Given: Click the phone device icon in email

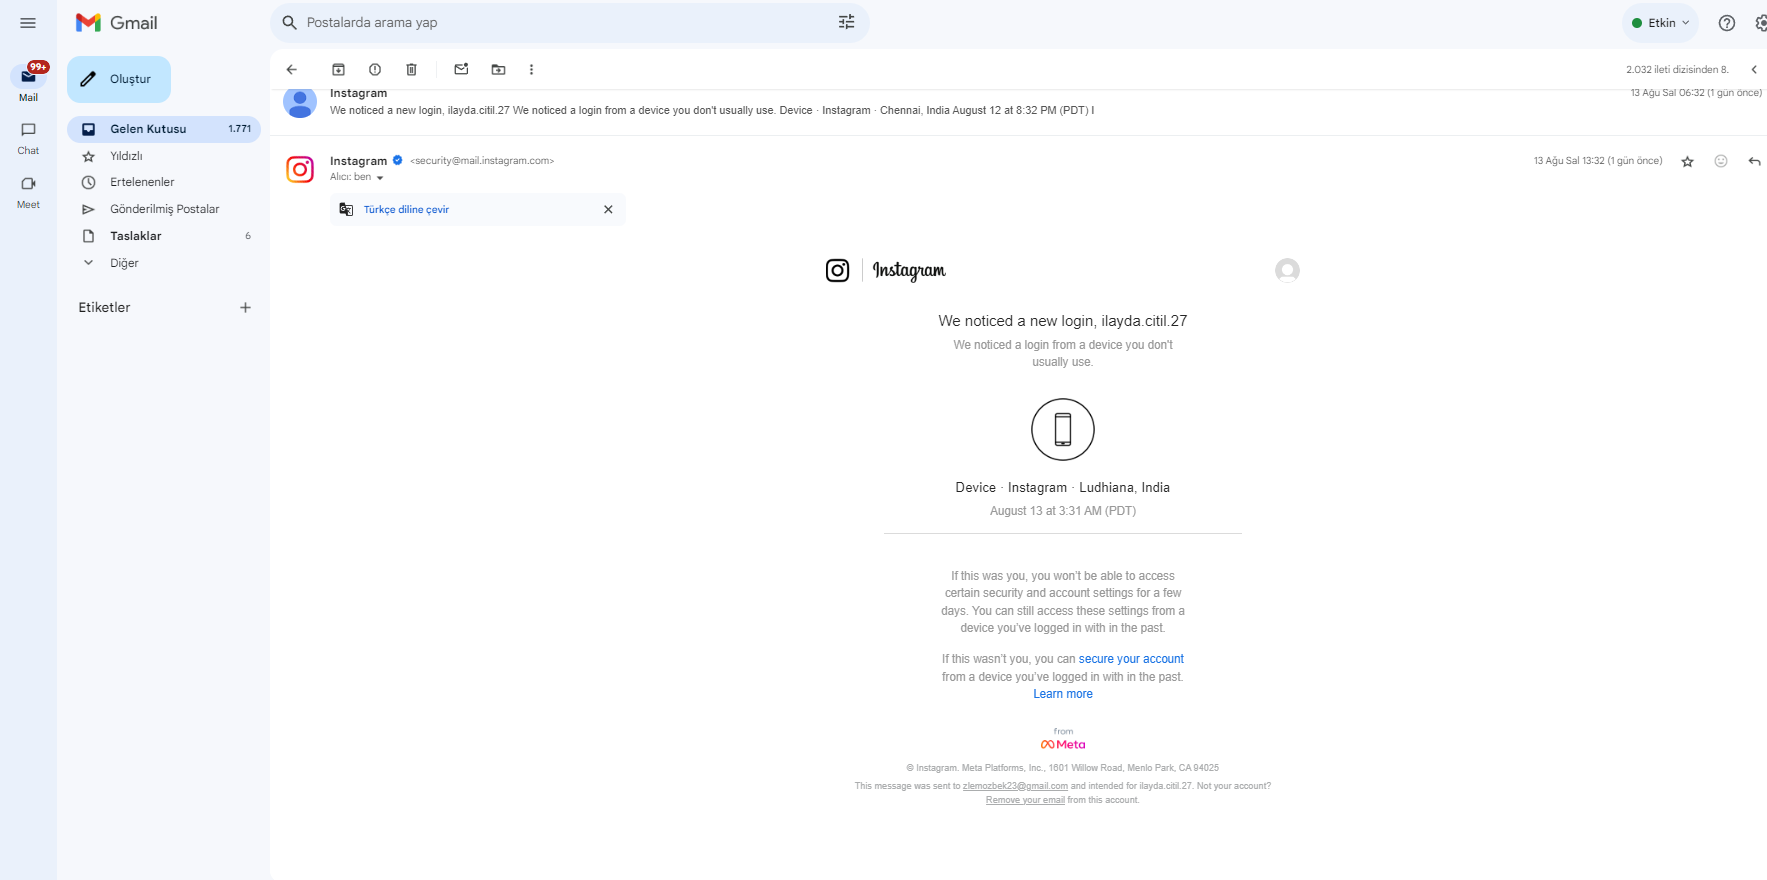Looking at the screenshot, I should [1063, 430].
